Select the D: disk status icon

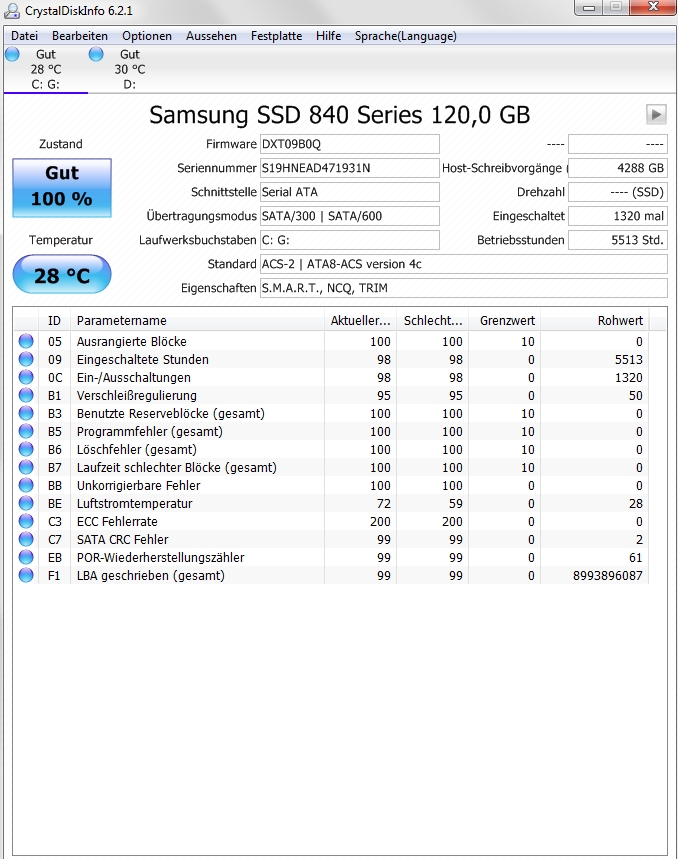[96, 54]
